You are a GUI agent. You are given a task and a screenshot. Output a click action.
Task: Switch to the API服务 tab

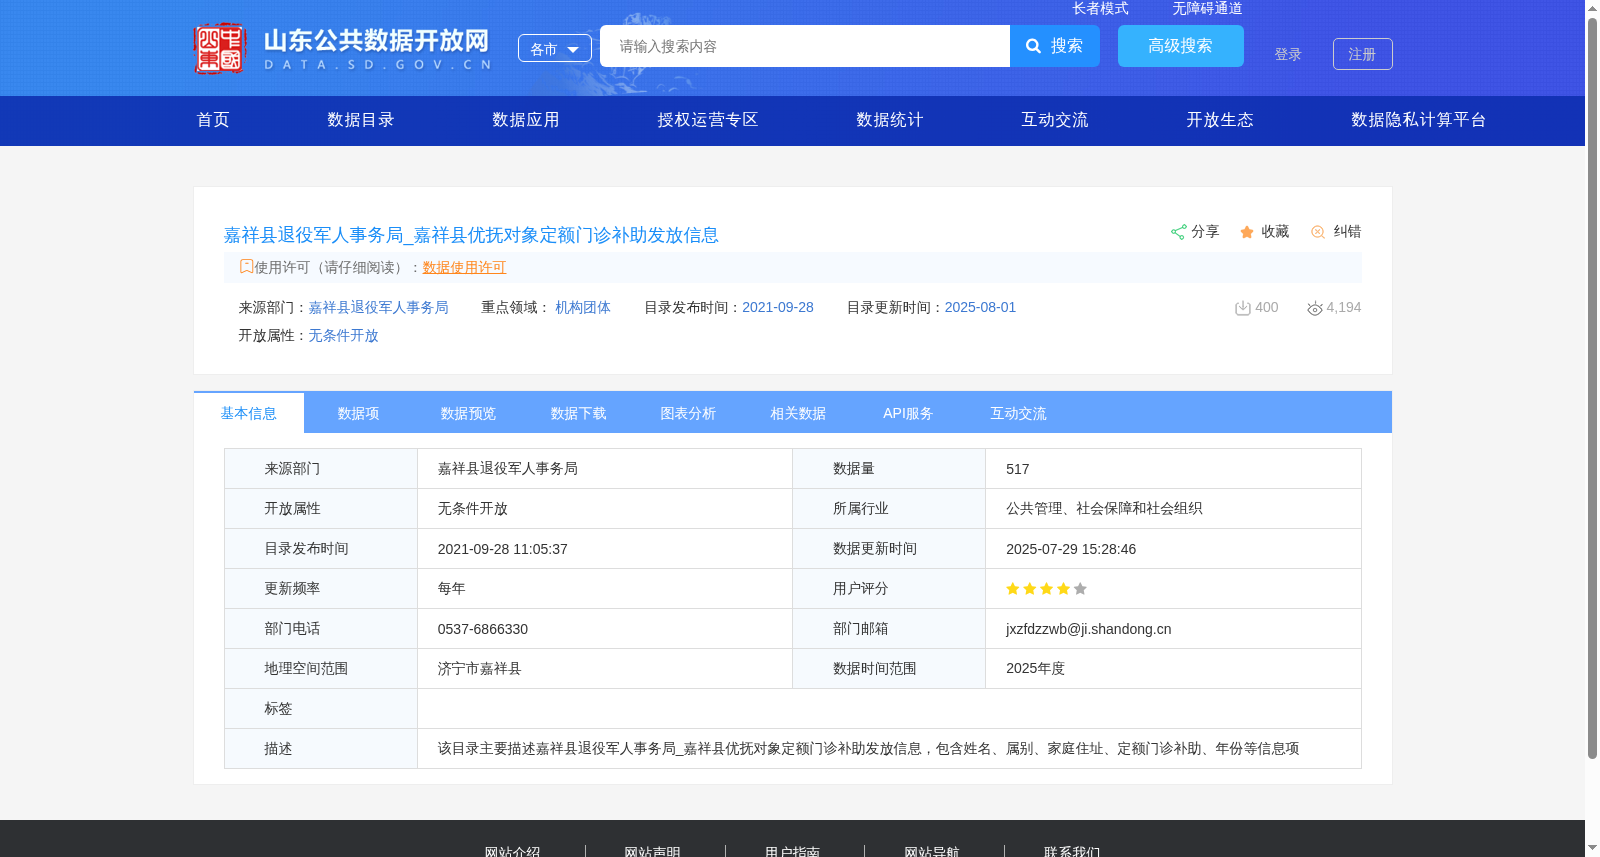pos(909,413)
